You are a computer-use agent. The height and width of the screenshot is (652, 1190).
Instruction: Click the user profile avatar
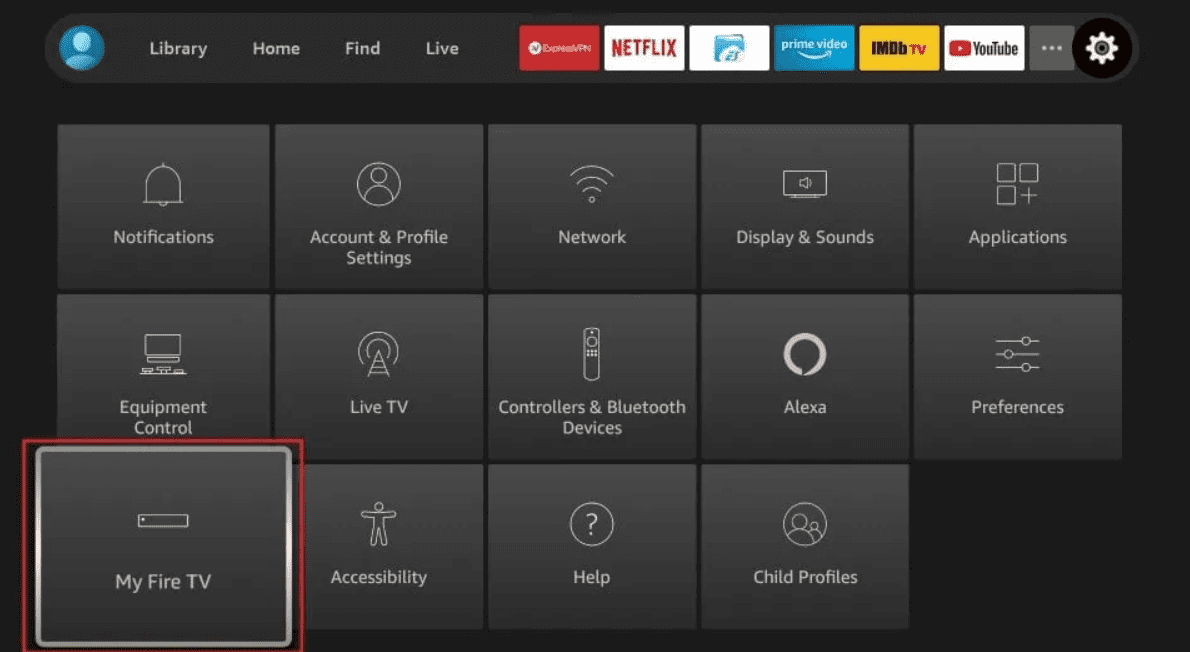coord(82,48)
